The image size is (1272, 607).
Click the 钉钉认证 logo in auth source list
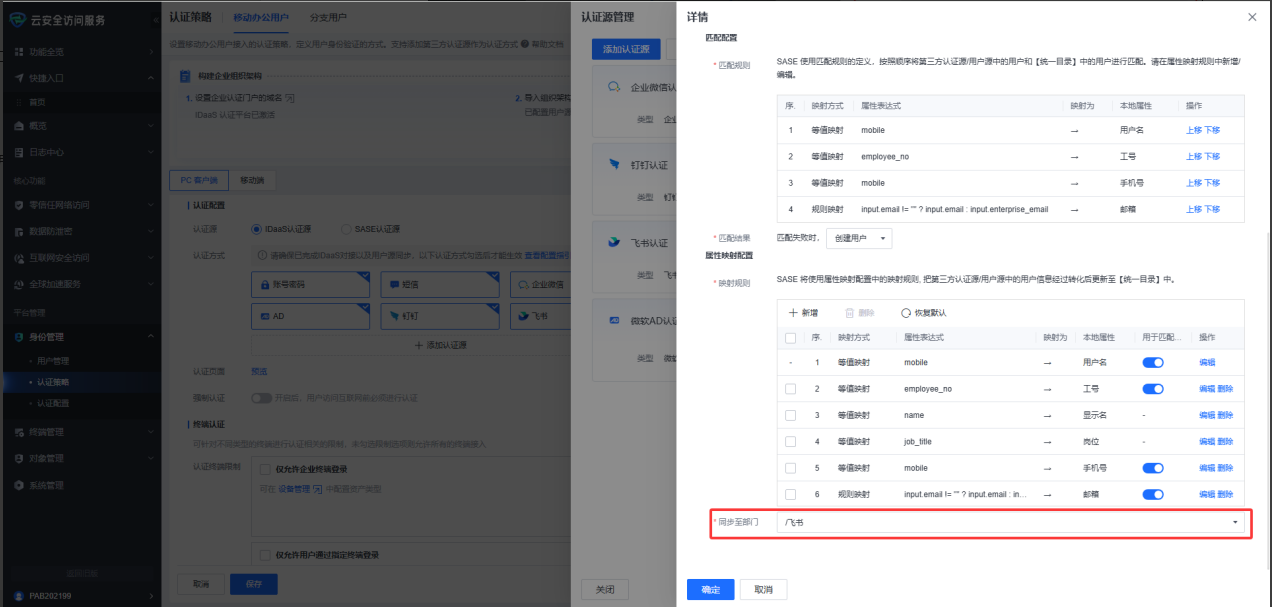615,164
